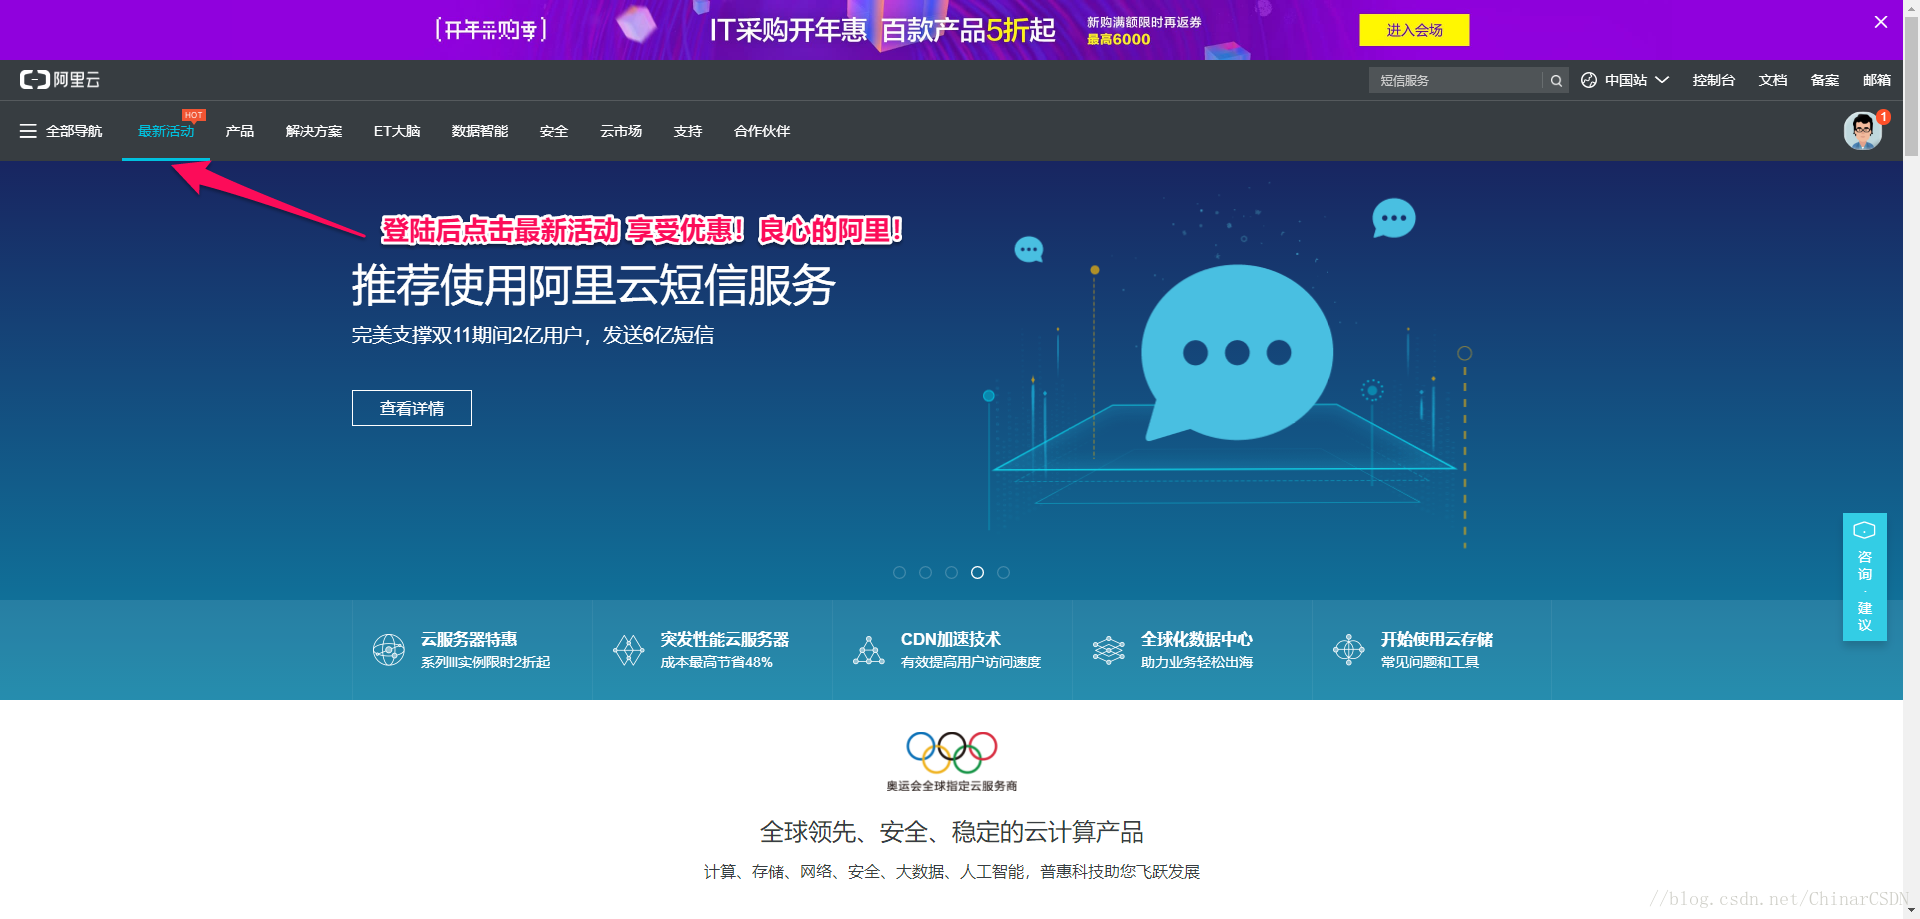
Task: Click the 开年采购季 banner logo
Action: tap(491, 30)
